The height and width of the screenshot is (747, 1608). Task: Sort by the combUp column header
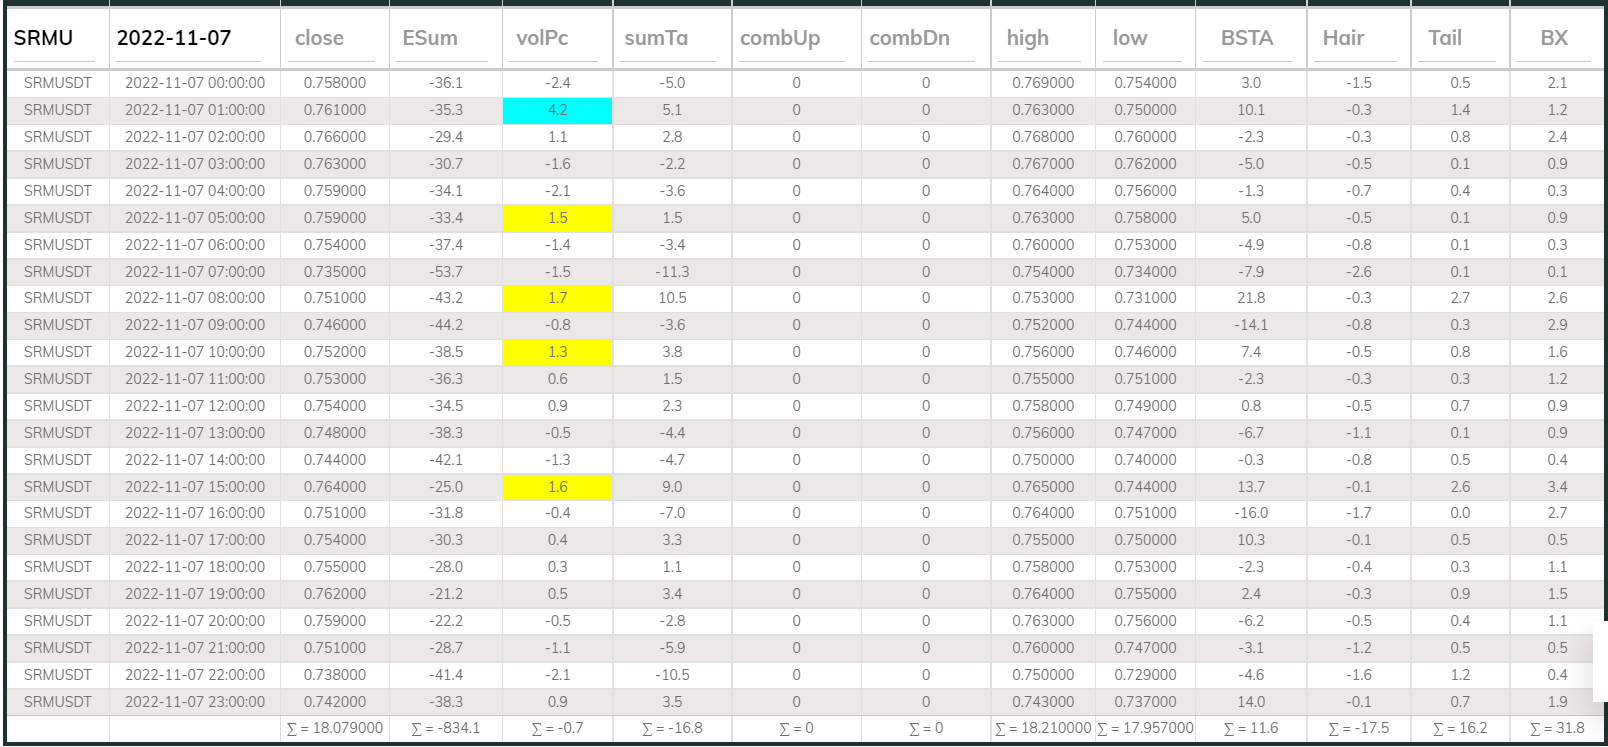click(x=780, y=39)
